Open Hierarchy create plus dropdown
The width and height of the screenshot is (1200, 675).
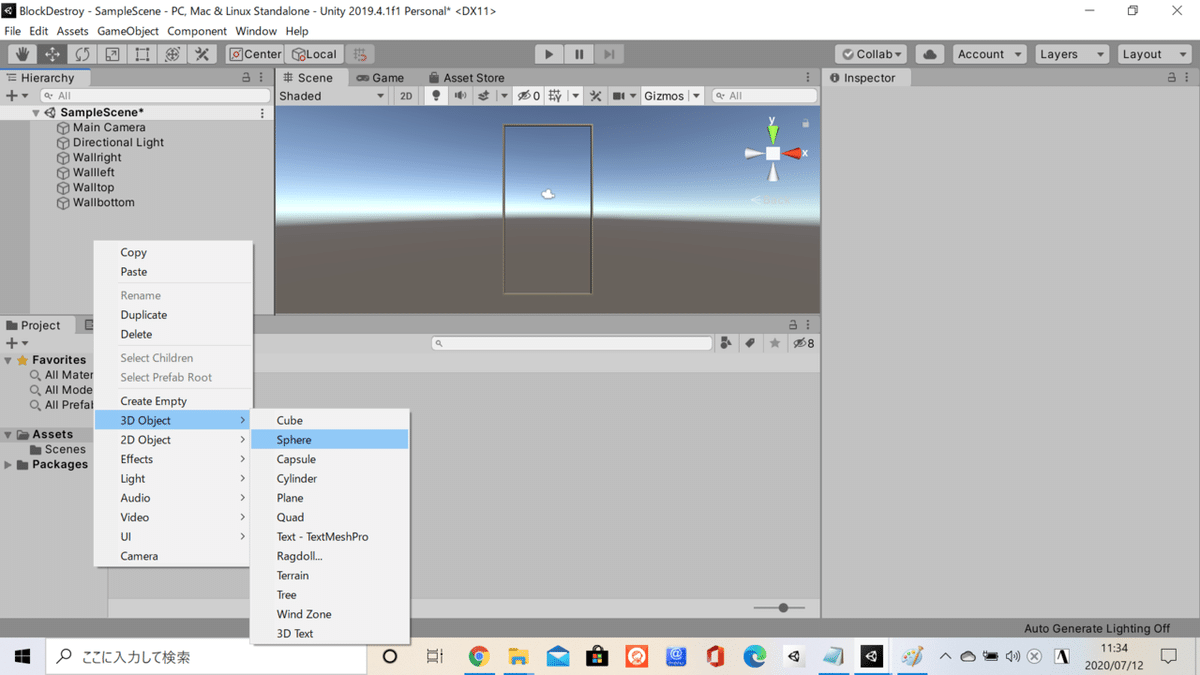point(17,96)
